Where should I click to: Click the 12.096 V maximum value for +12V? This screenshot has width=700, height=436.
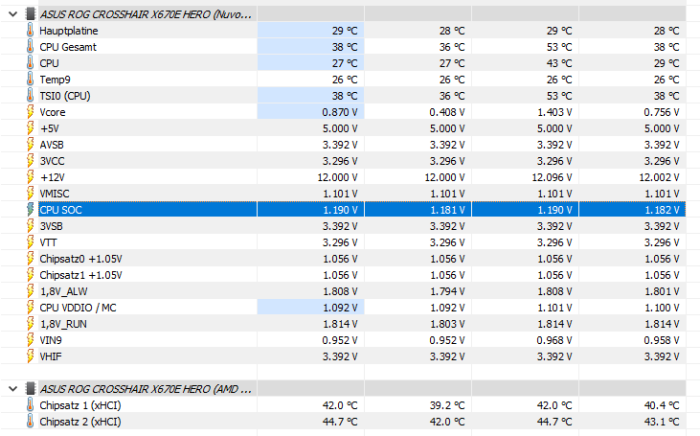pyautogui.click(x=551, y=177)
